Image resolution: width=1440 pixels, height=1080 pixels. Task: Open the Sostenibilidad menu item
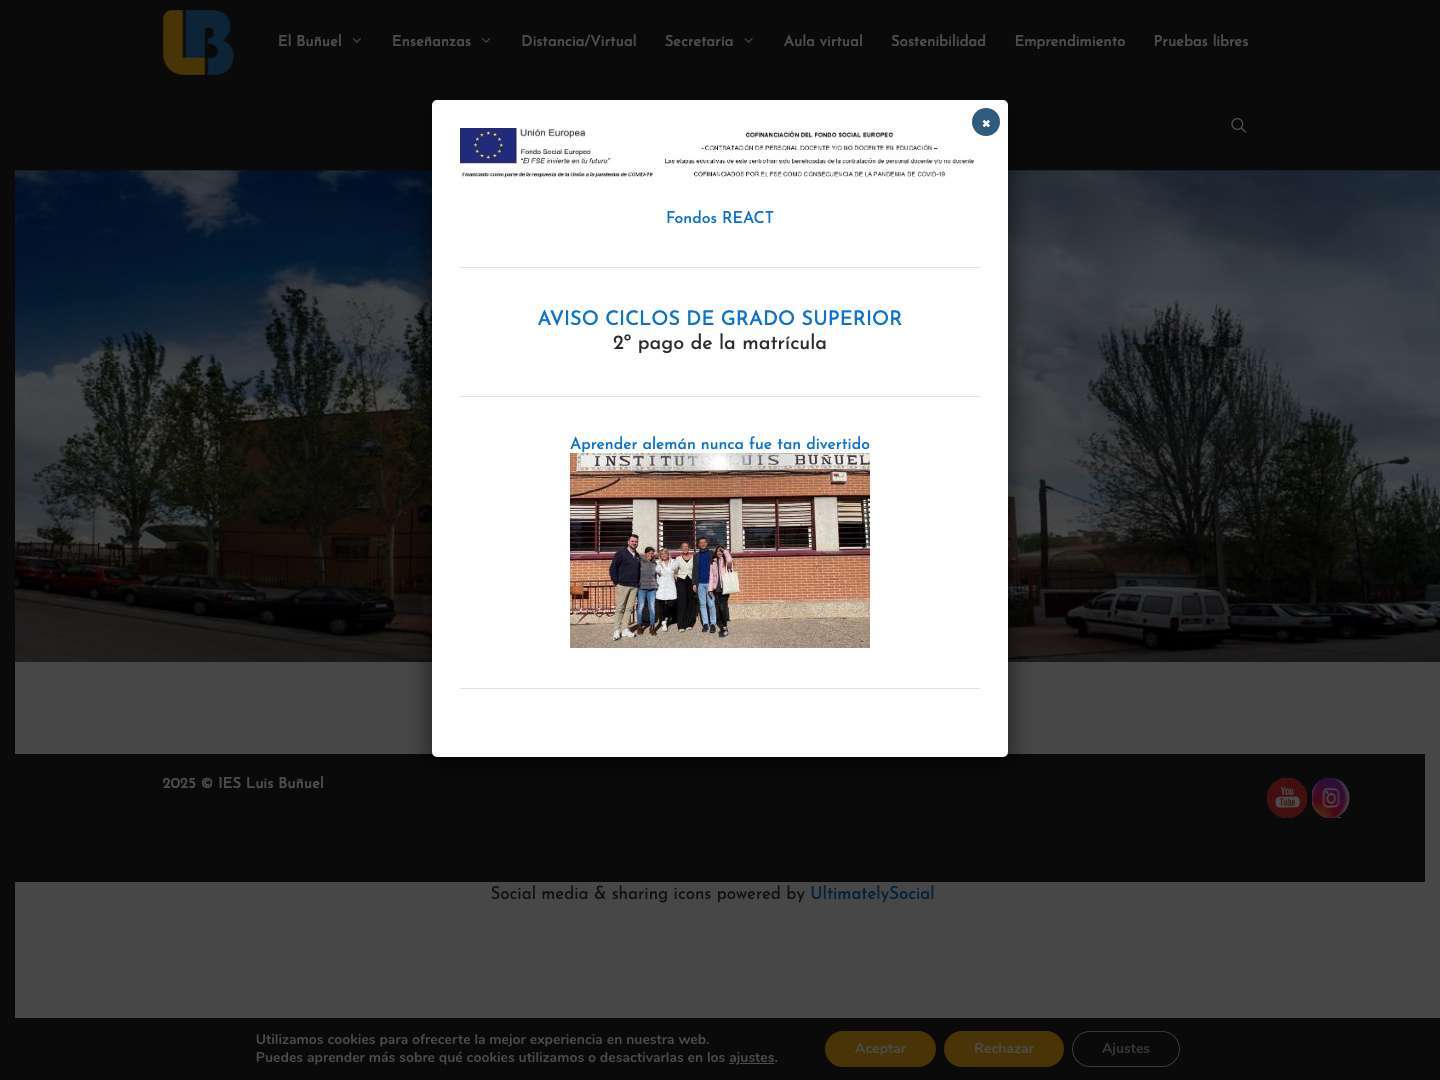click(x=938, y=42)
